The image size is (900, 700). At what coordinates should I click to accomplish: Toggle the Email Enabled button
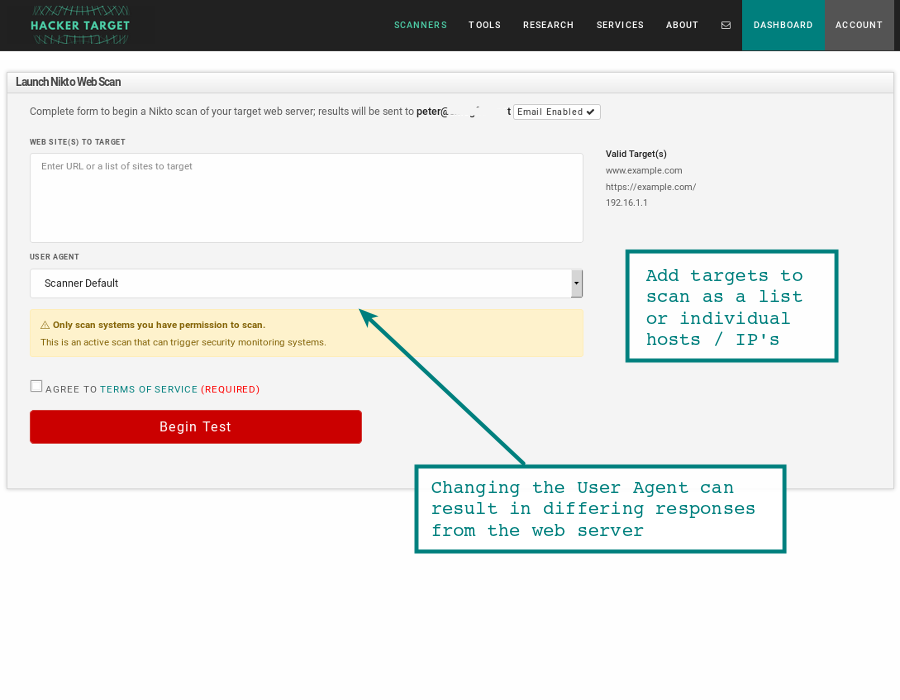[556, 112]
